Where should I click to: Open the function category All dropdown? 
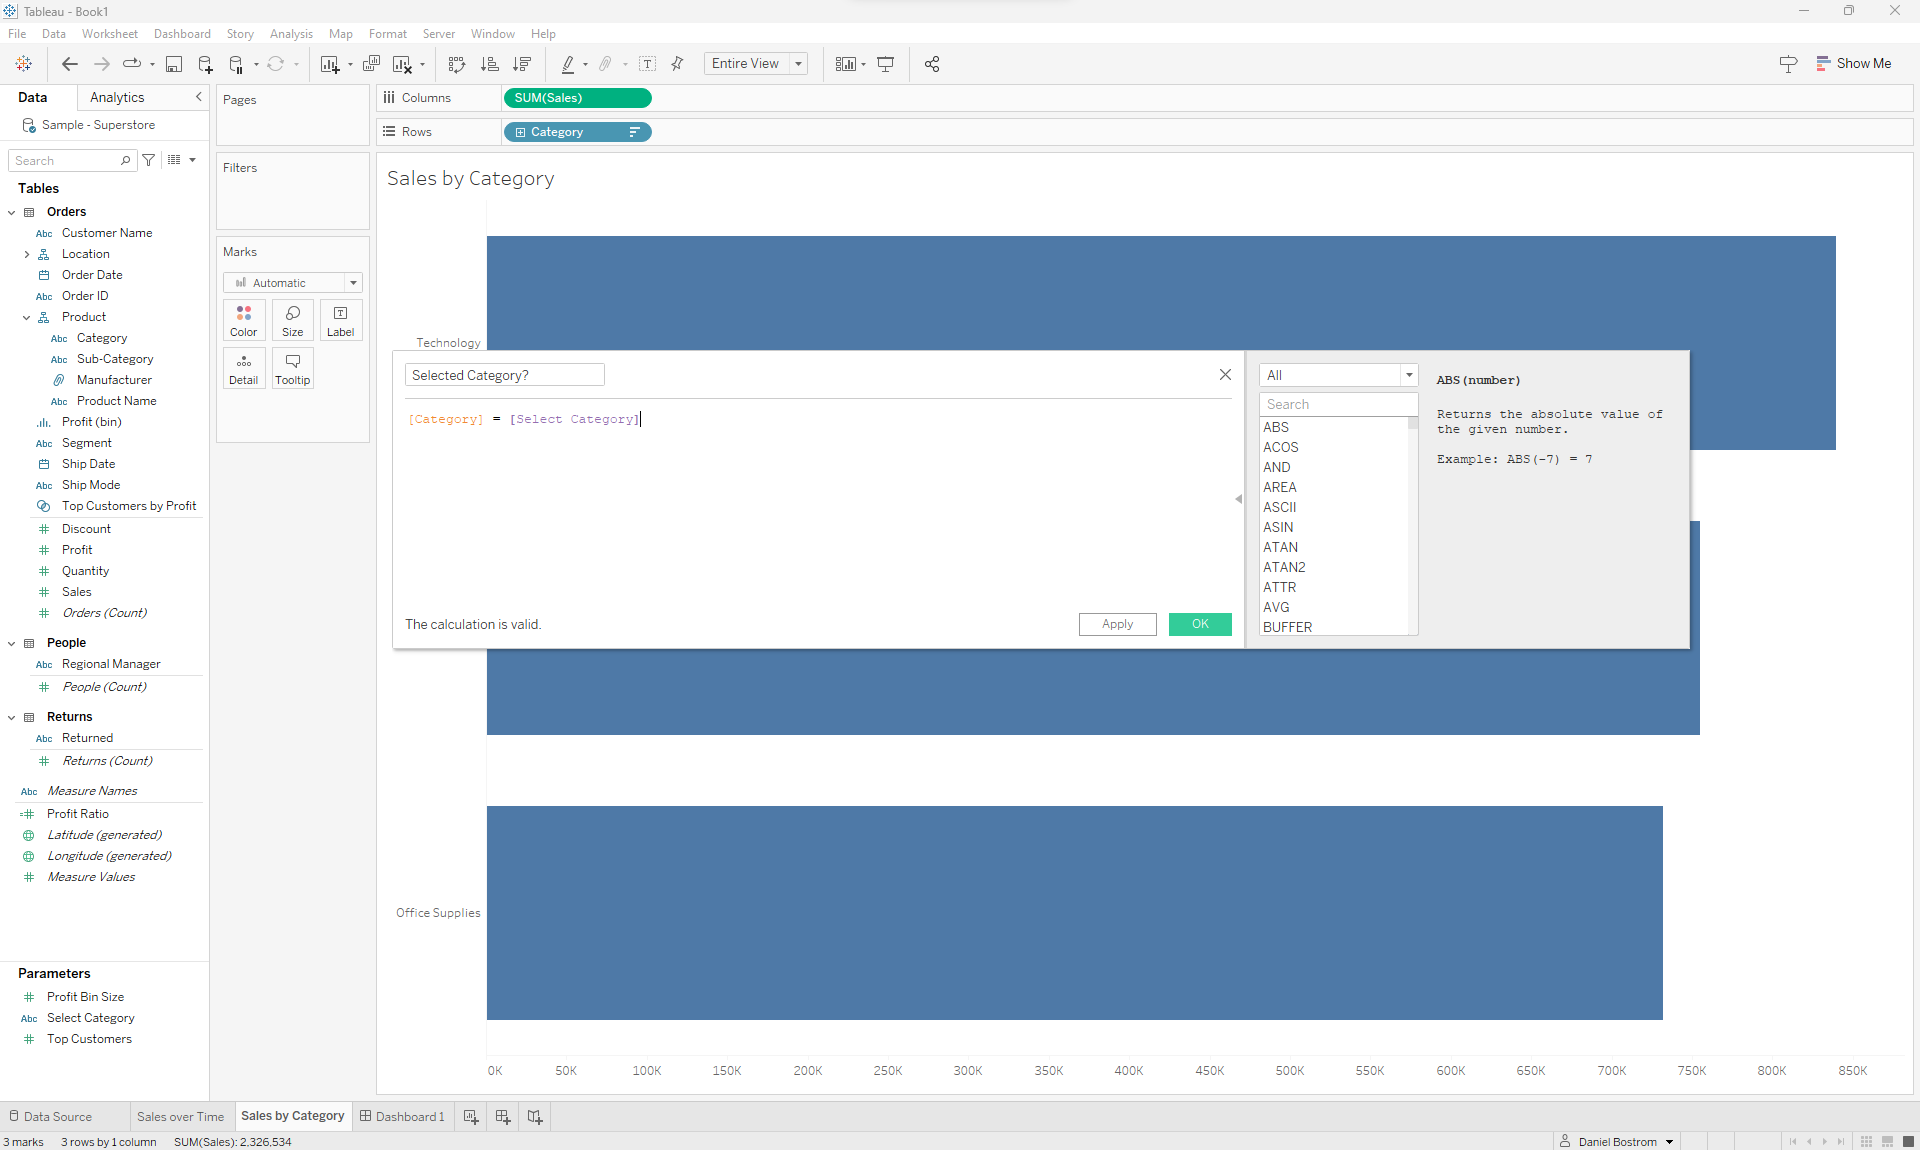tap(1337, 375)
